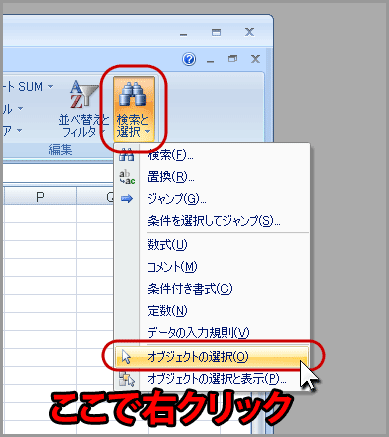
Task: Close the workbook with inner X button
Action: pyautogui.click(x=255, y=59)
